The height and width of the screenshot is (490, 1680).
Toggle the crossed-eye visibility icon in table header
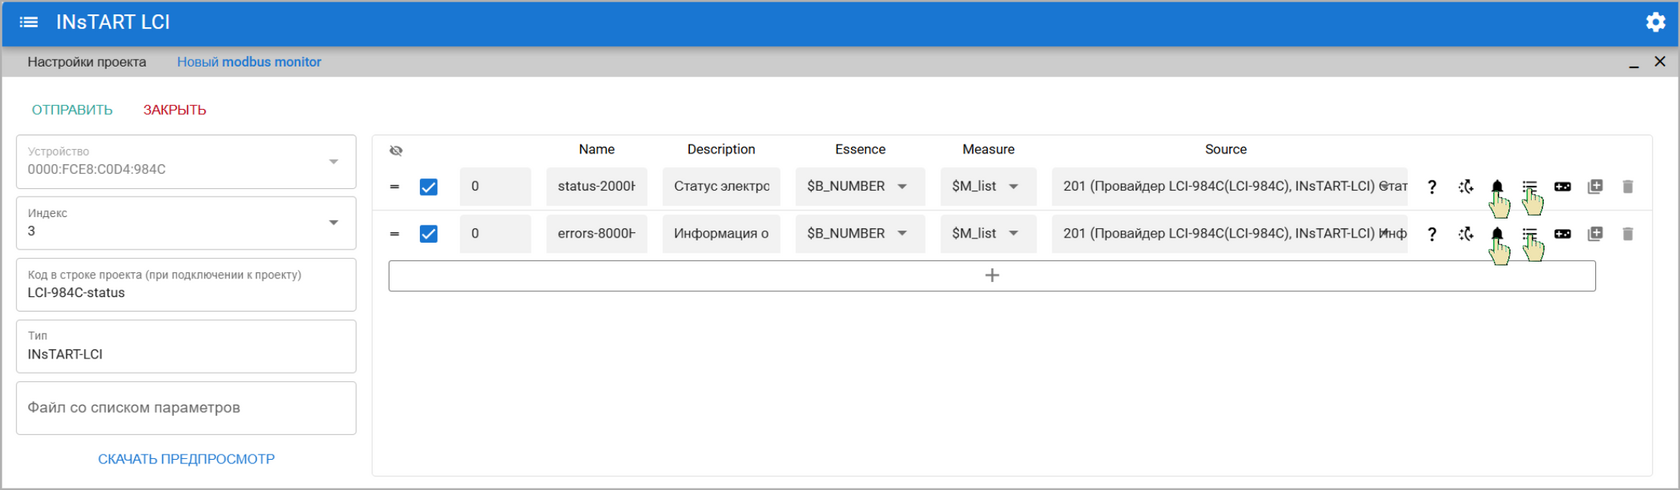[x=396, y=150]
